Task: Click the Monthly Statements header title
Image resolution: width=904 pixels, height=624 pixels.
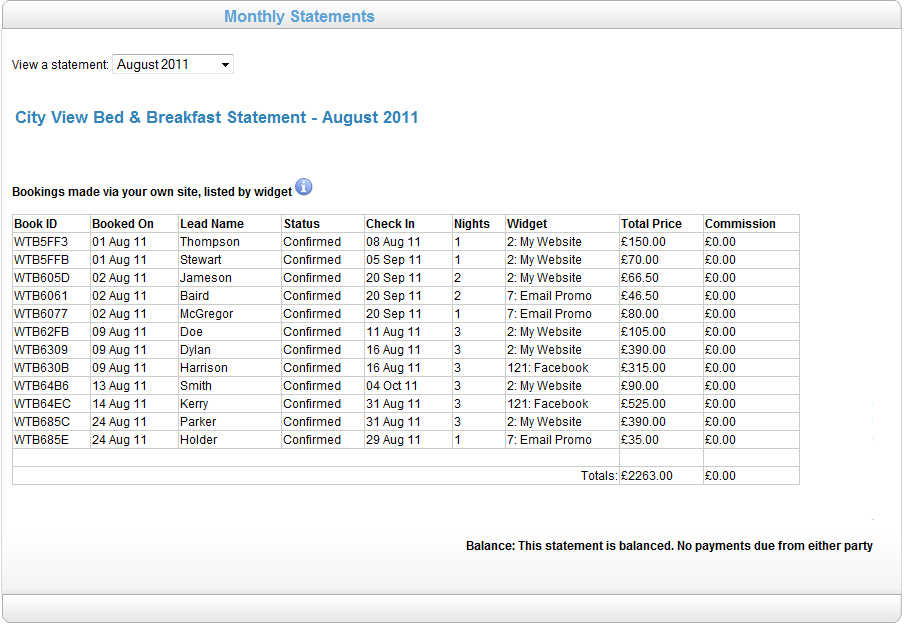Action: click(x=299, y=16)
